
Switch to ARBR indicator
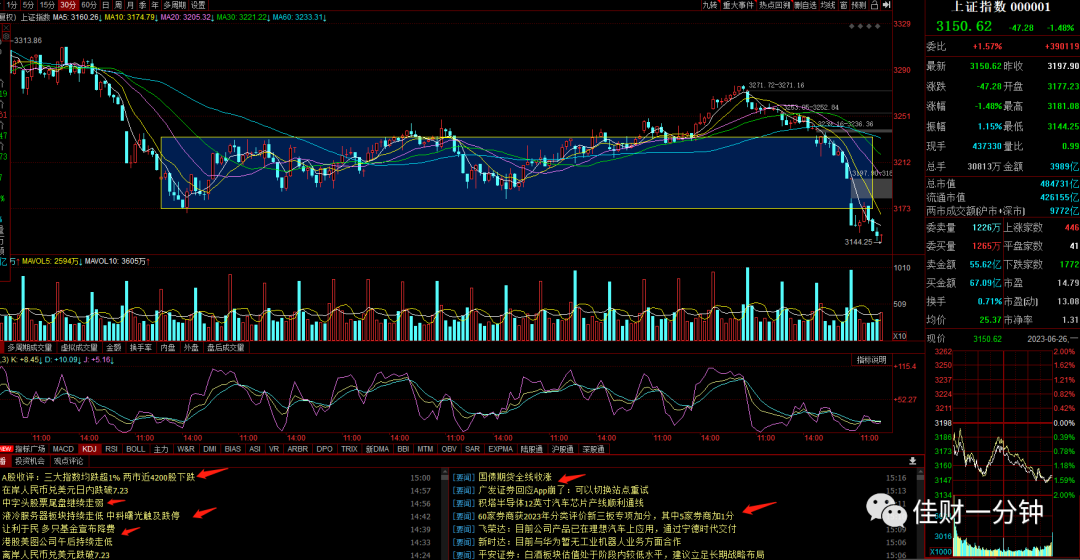[298, 449]
